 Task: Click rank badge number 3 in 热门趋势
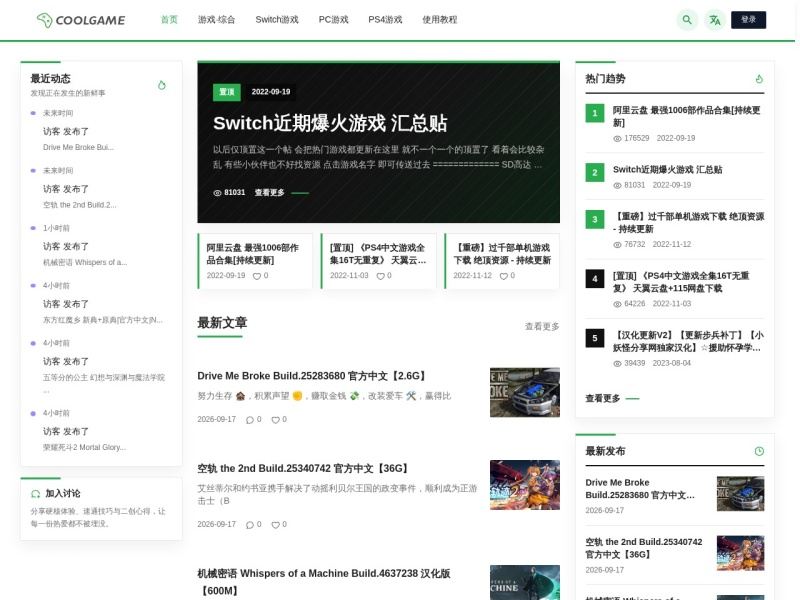(x=594, y=219)
